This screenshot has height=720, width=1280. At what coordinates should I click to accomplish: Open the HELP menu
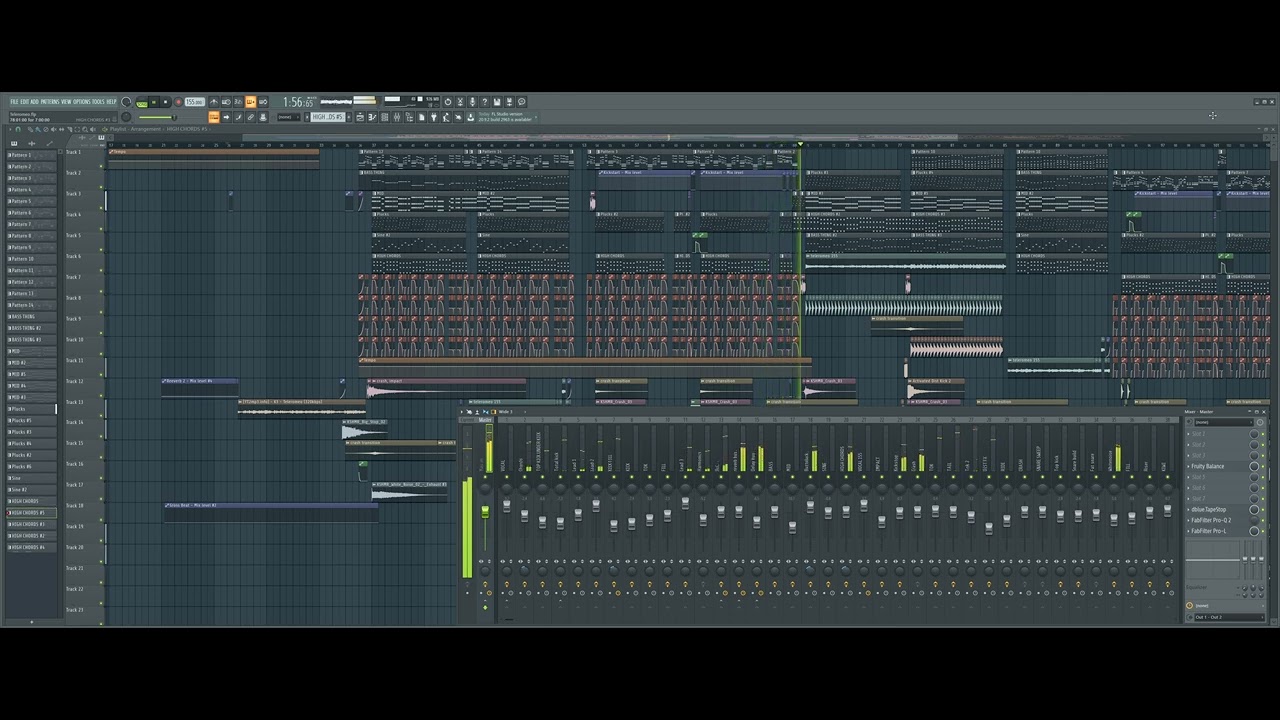[x=111, y=101]
